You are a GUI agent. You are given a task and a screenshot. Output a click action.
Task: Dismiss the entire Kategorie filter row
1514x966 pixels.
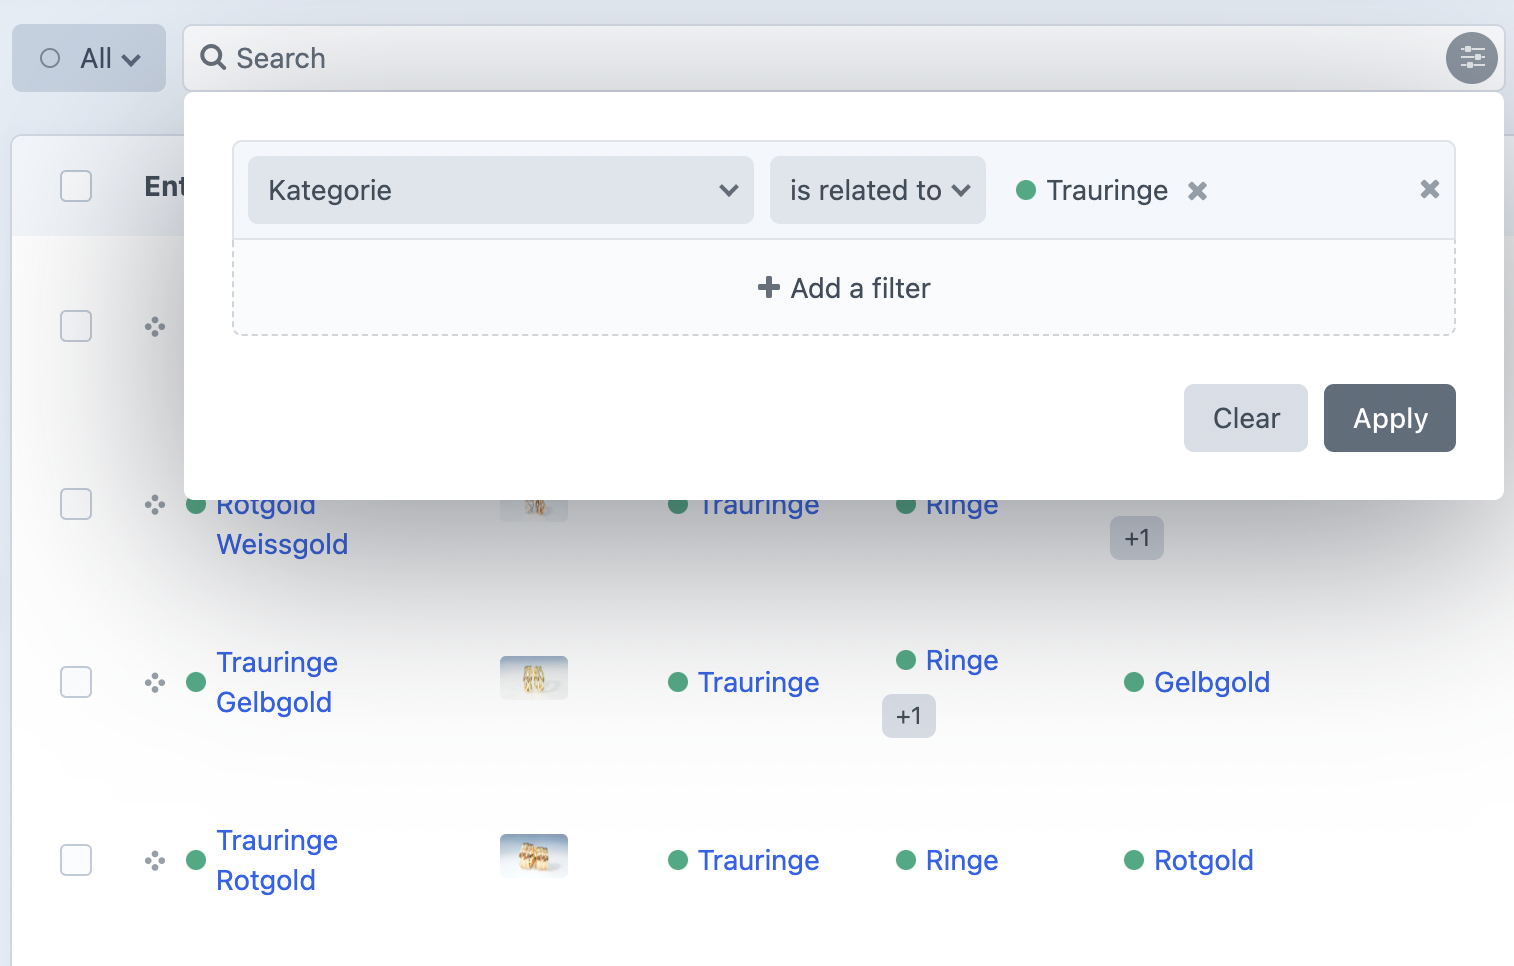point(1428,189)
